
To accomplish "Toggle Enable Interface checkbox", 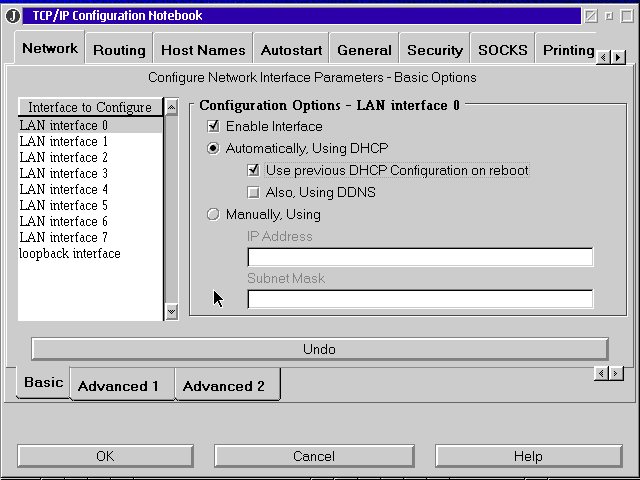I will point(213,126).
